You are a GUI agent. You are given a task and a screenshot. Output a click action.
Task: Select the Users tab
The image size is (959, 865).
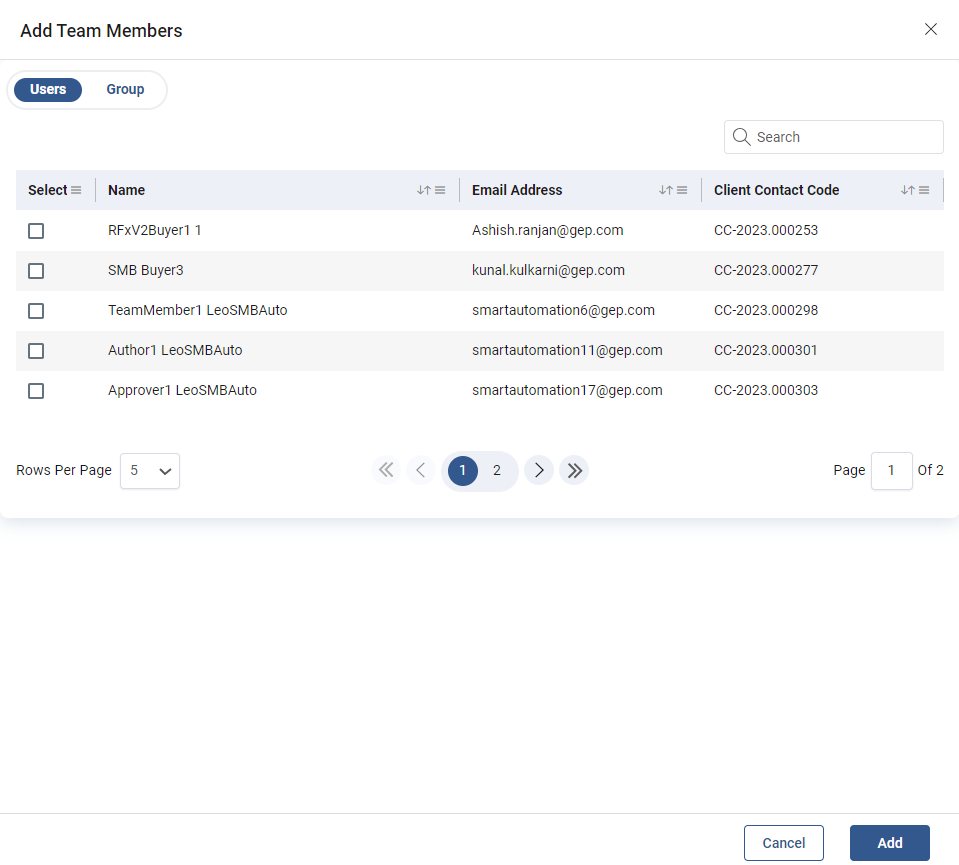point(48,89)
